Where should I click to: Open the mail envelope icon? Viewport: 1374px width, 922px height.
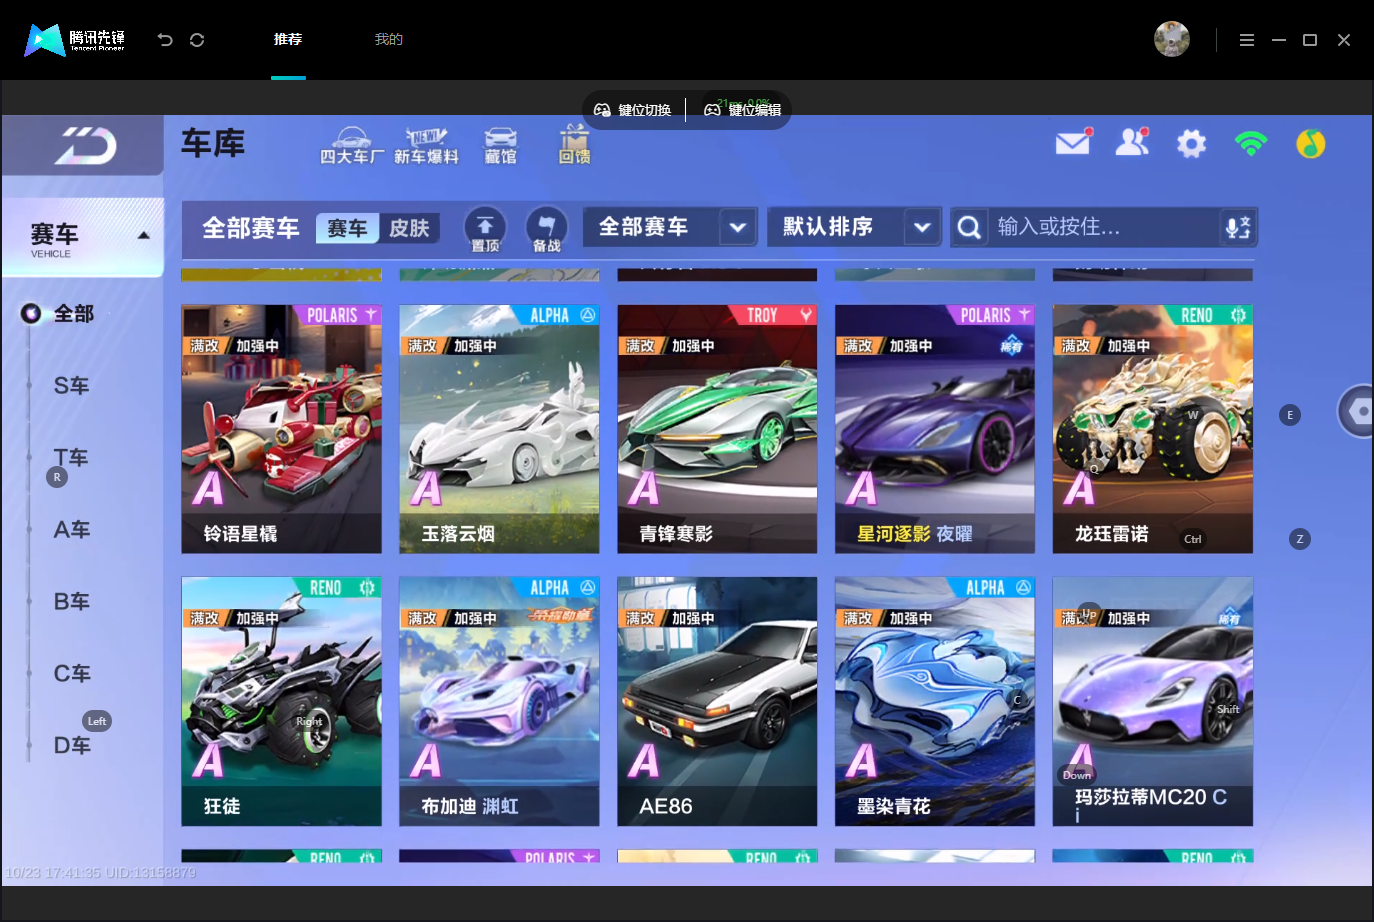tap(1073, 143)
